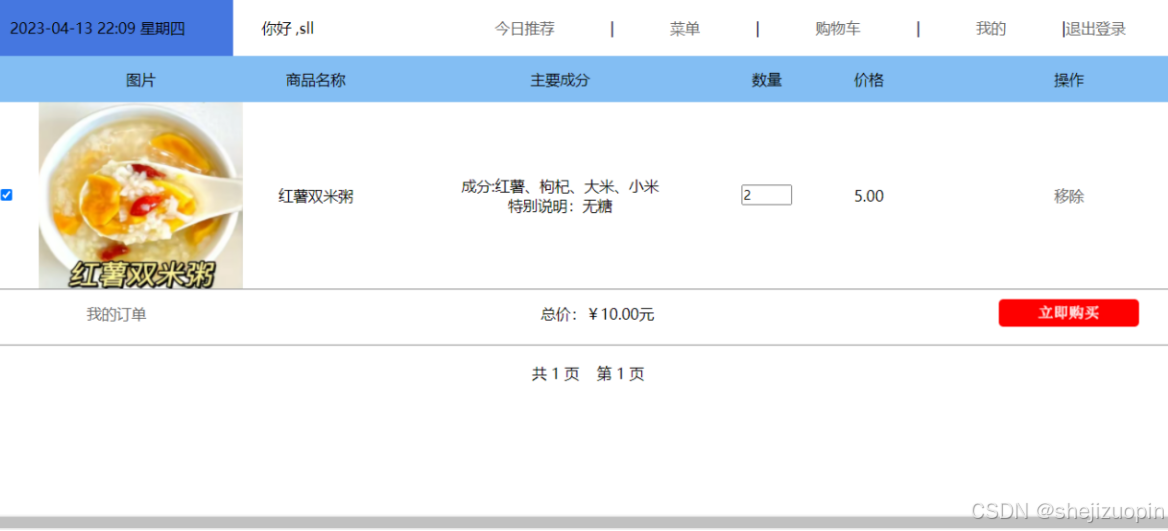Click the 共 1 页 pagination text
This screenshot has height=531, width=1168.
click(555, 374)
